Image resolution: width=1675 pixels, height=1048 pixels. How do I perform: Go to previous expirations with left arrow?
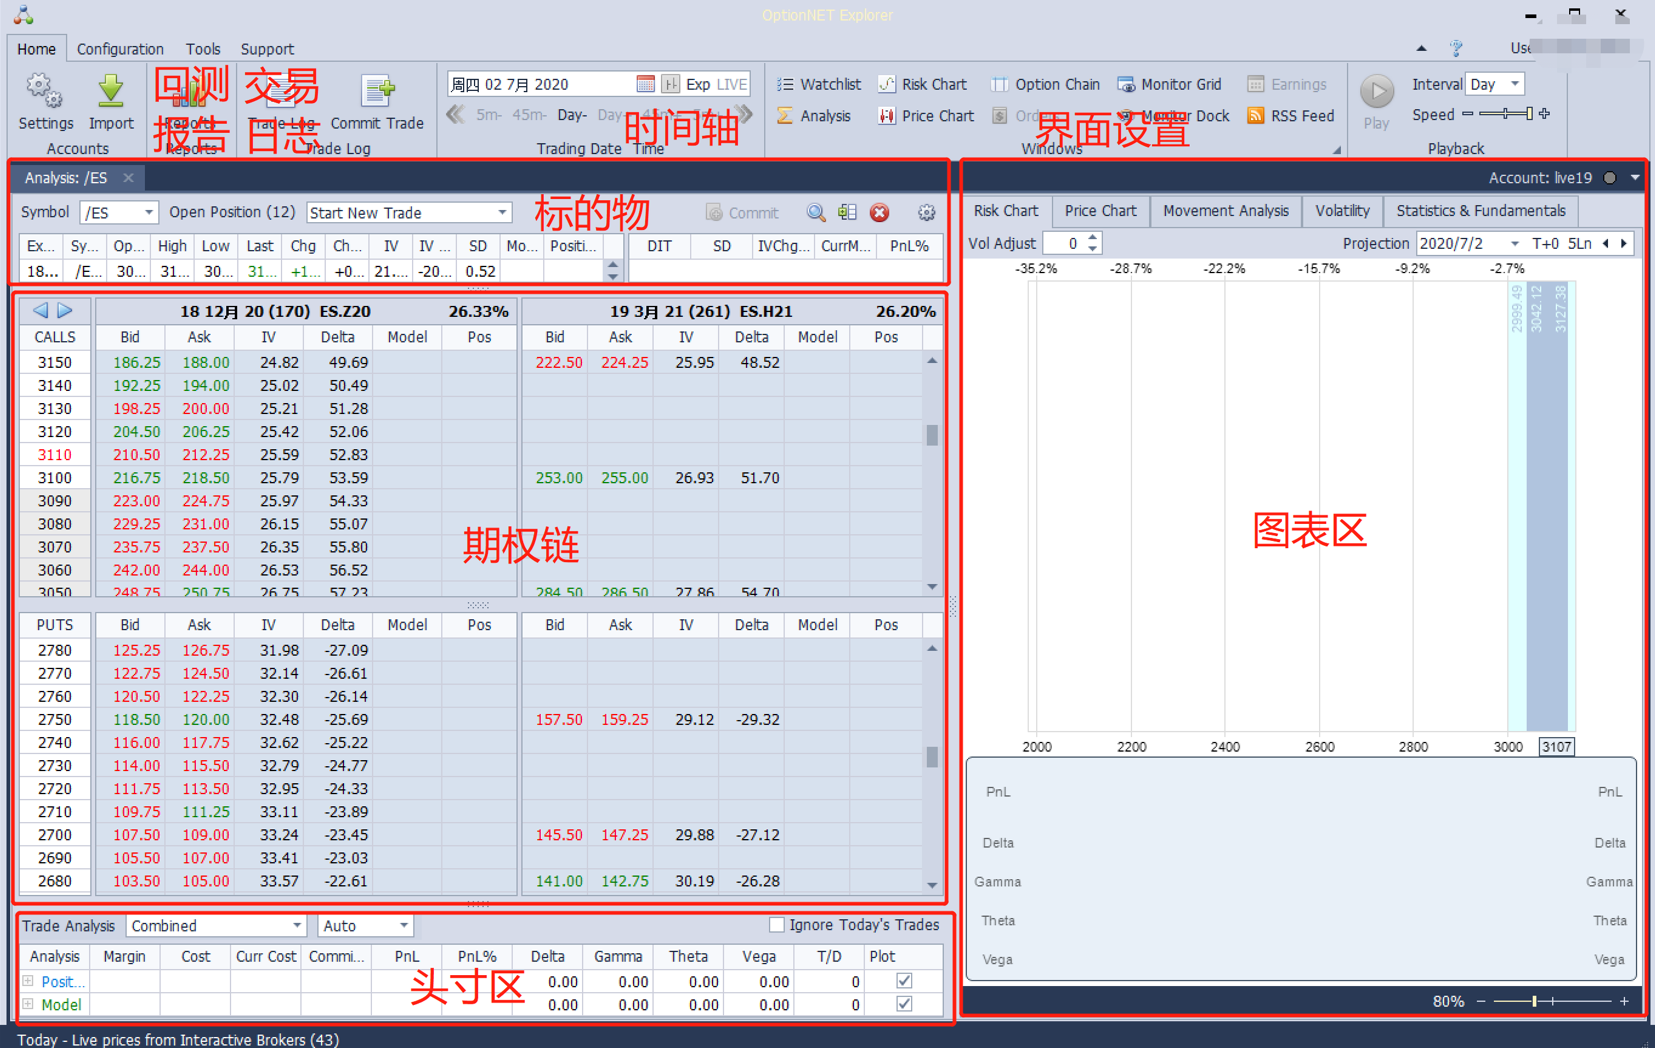coord(41,310)
